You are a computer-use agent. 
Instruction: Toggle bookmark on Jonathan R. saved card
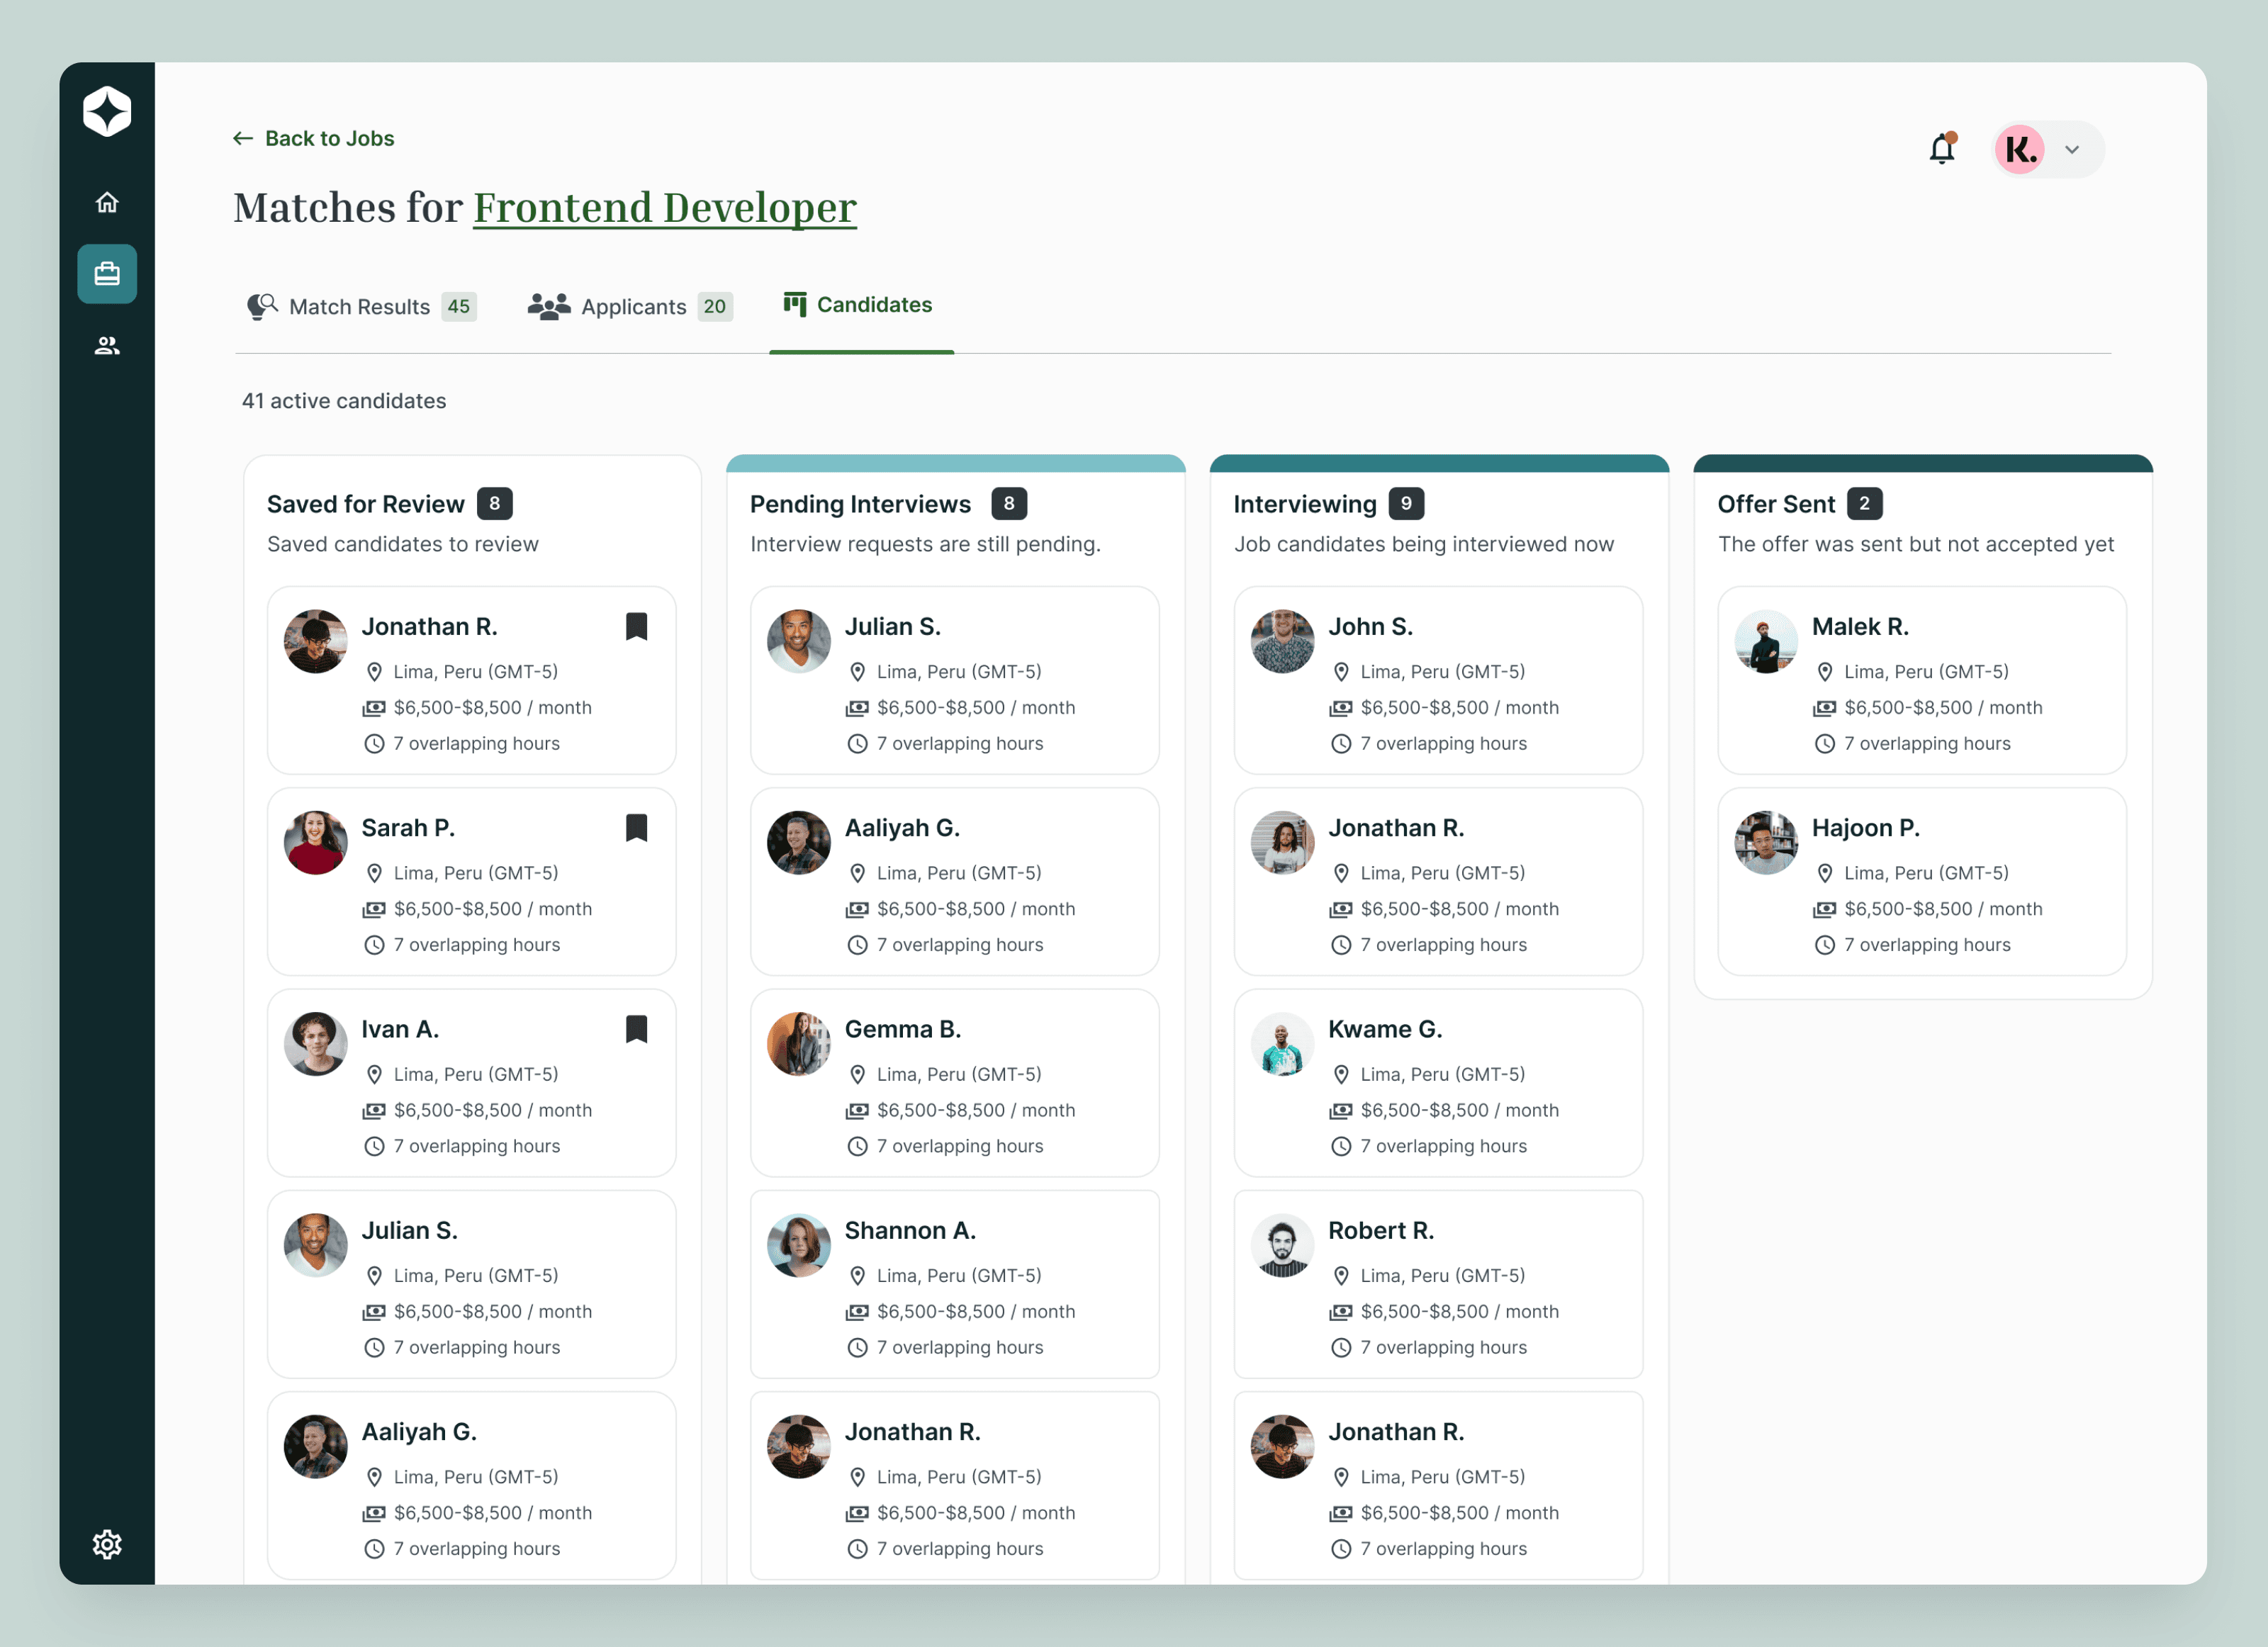click(x=636, y=627)
